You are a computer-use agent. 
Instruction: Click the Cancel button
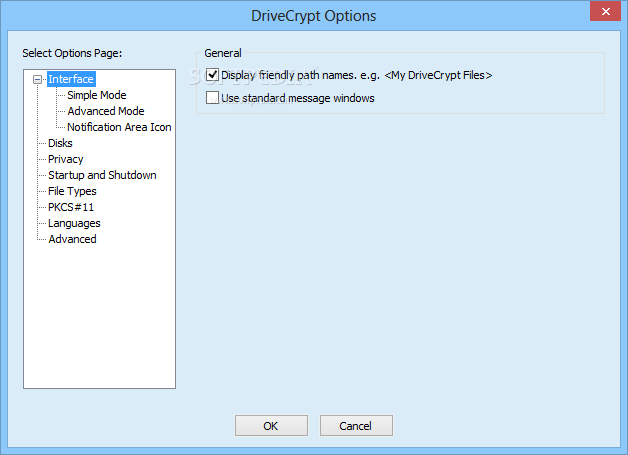pos(356,425)
